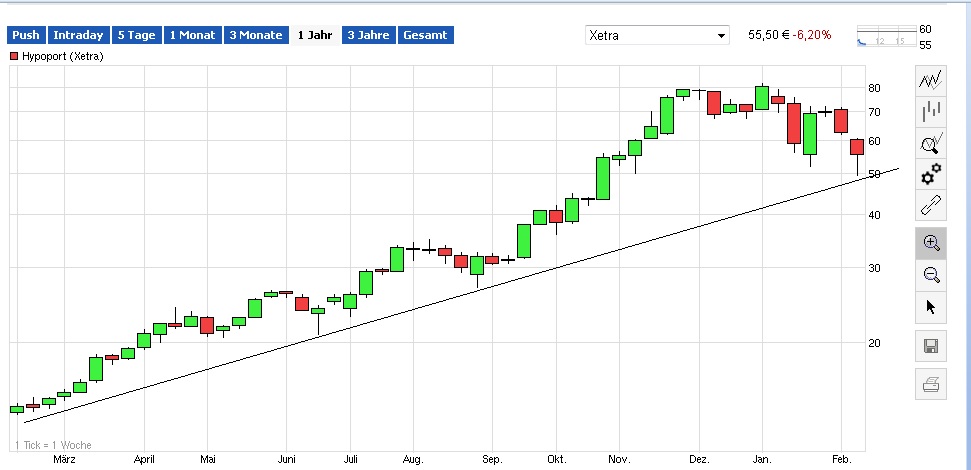Screen dimensions: 971x470
Task: Switch to 3 Jahre time range
Action: click(x=367, y=35)
